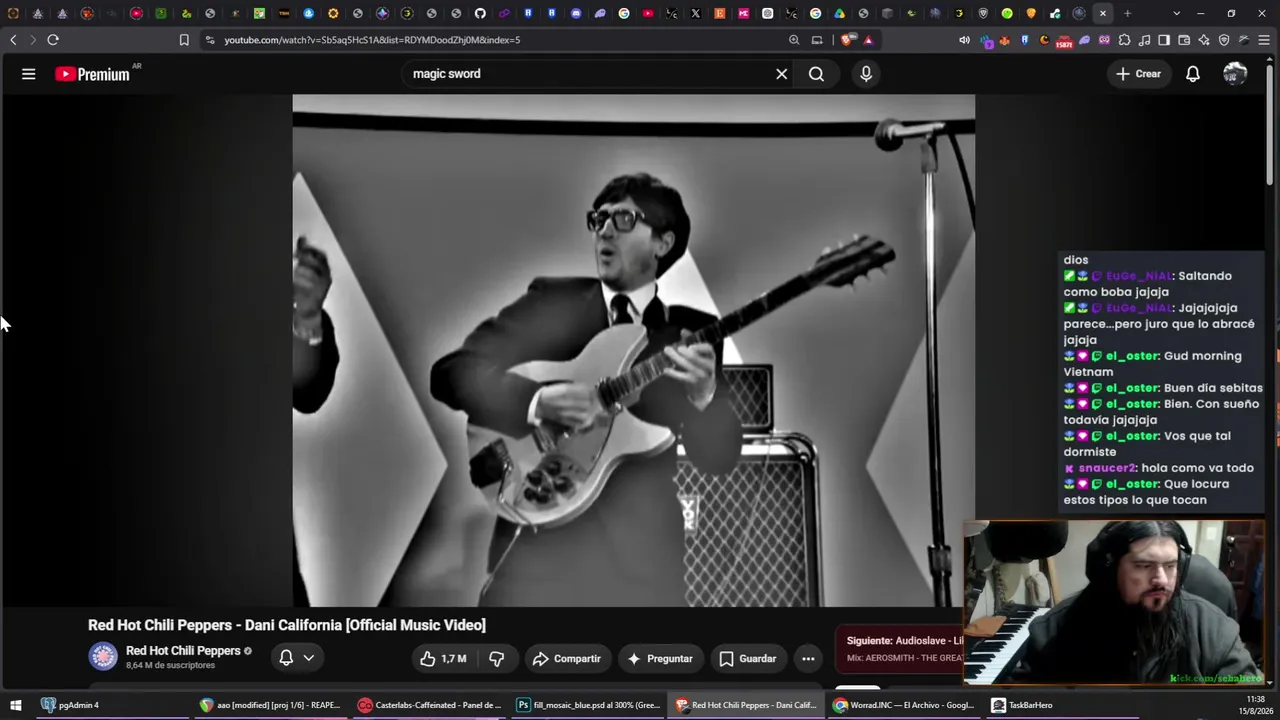Screen dimensions: 1280x720
Task: Switch to the REAPER project in the taskbar
Action: click(271, 705)
